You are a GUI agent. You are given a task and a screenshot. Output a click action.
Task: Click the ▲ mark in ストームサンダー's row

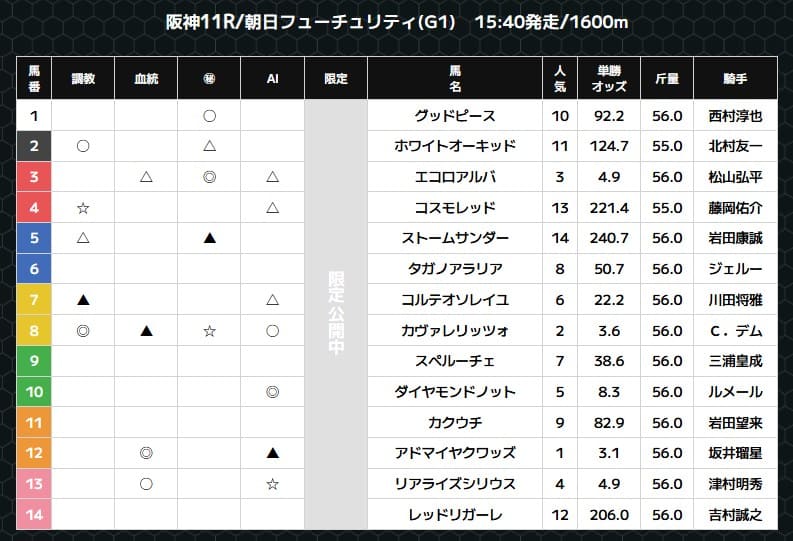[209, 238]
